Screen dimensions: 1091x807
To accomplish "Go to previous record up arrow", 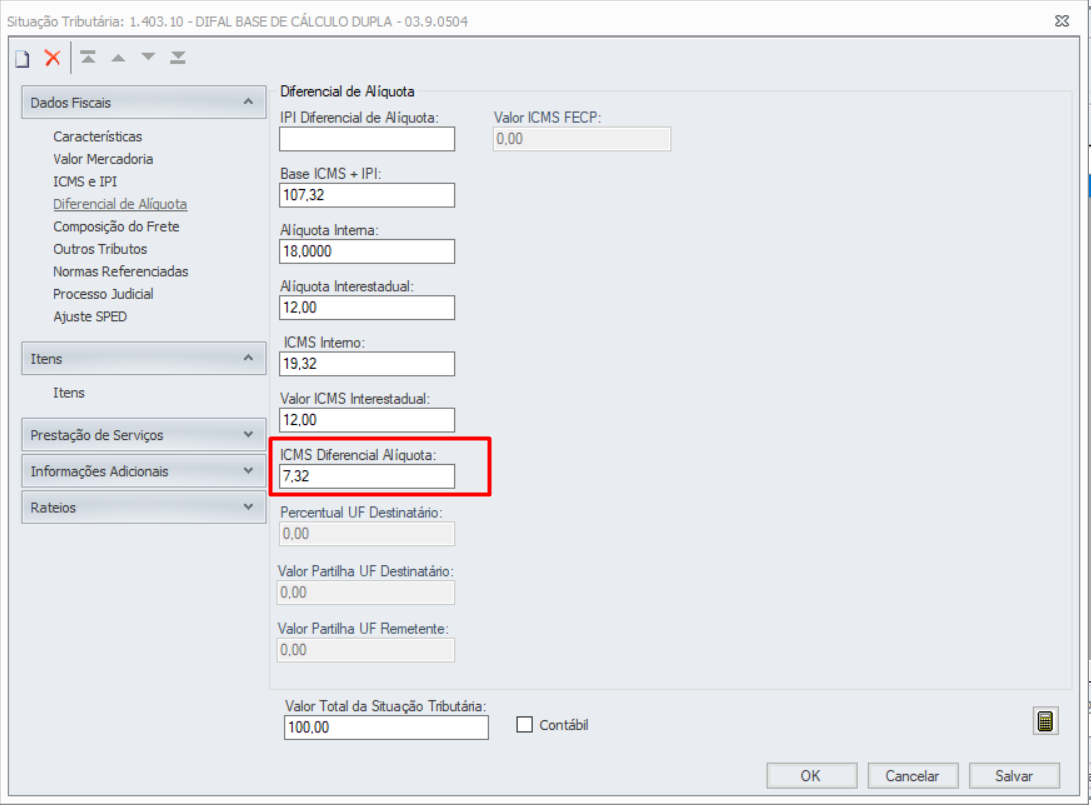I will [x=118, y=58].
